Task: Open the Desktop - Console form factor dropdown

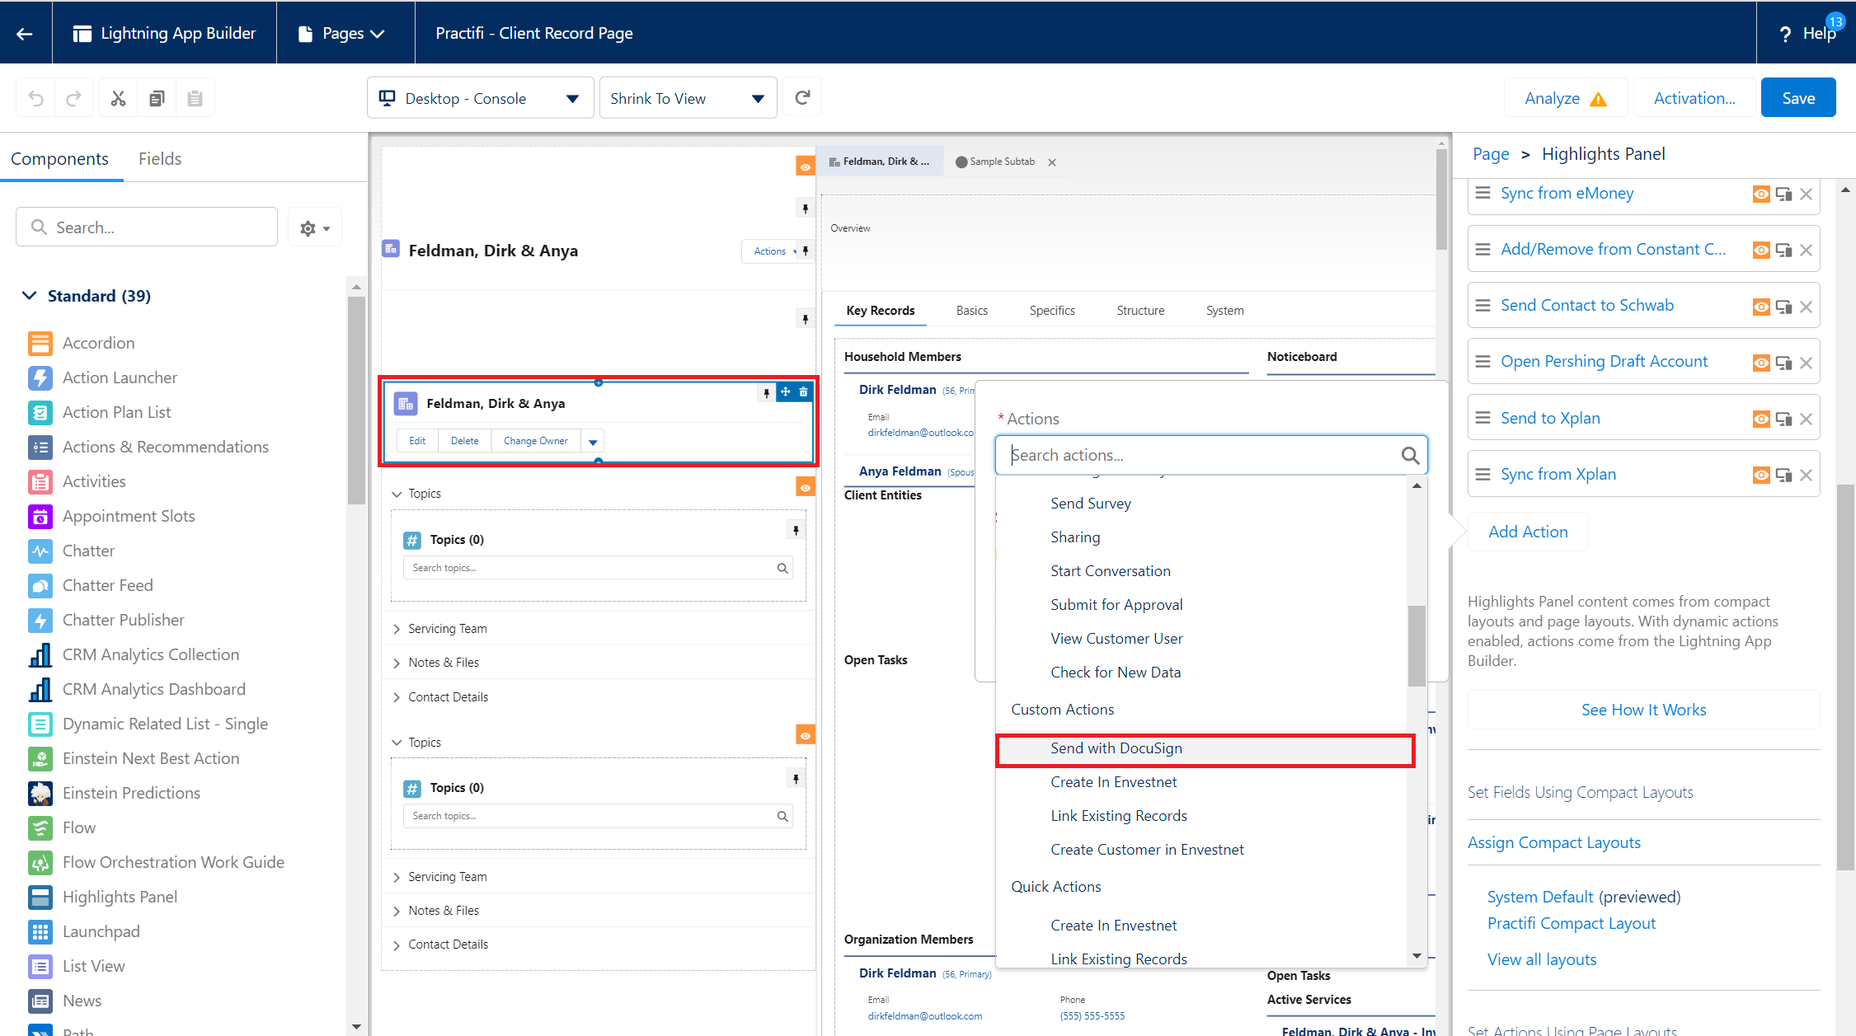Action: [x=480, y=98]
